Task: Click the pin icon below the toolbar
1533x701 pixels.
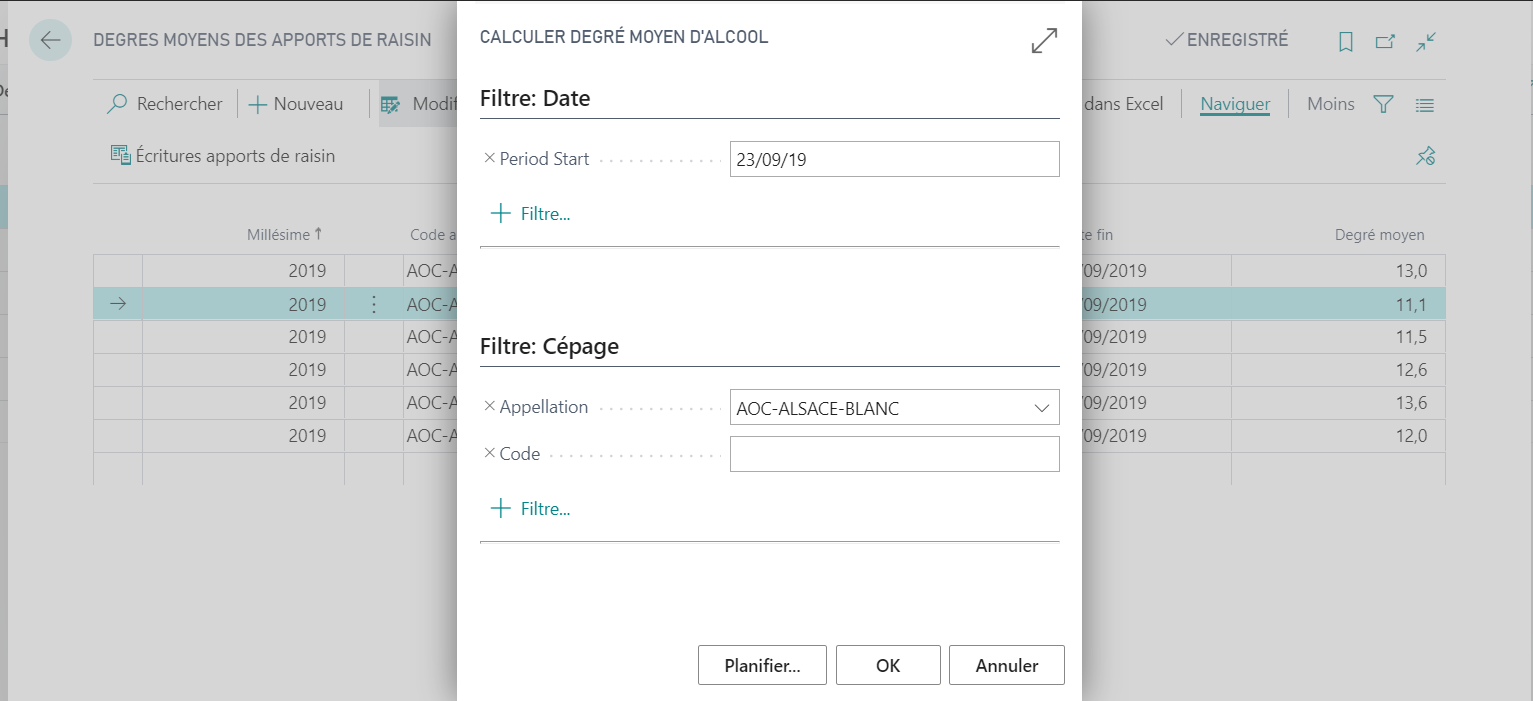Action: coord(1426,156)
